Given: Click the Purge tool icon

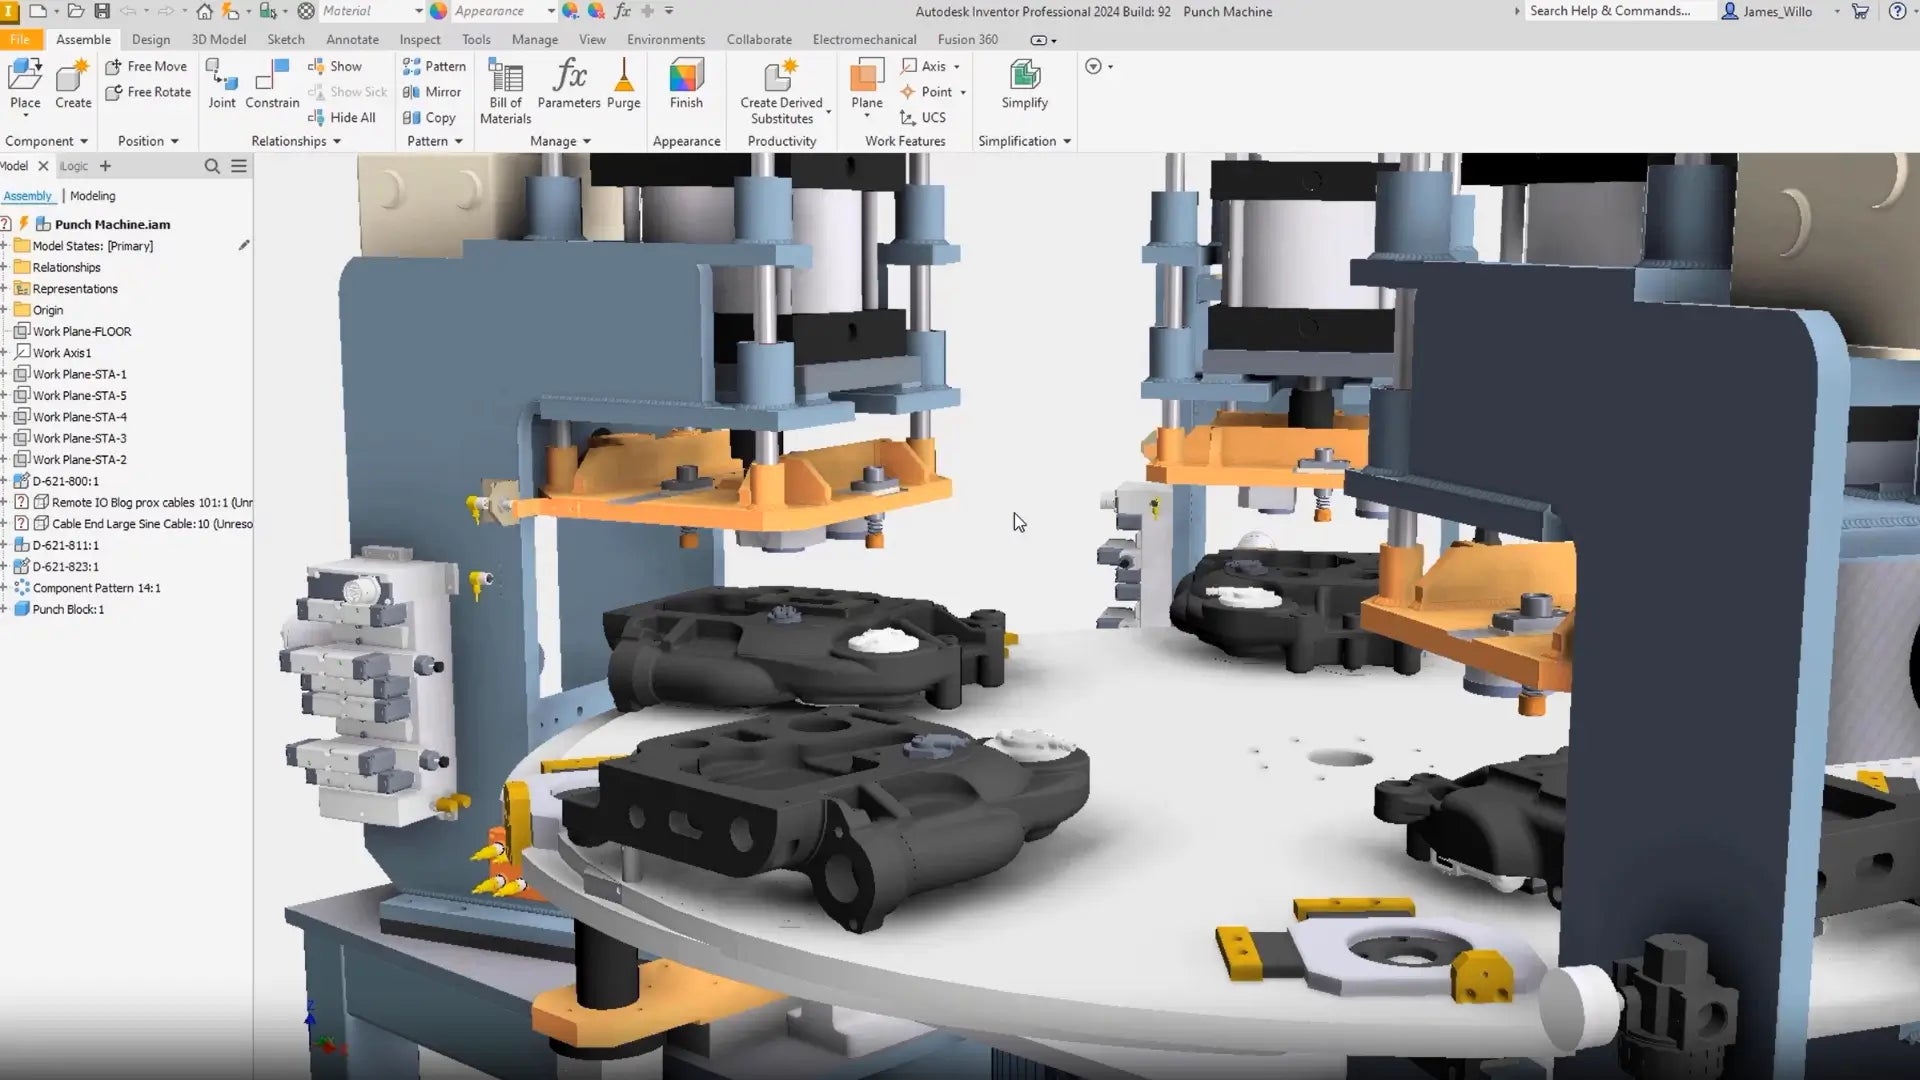Looking at the screenshot, I should click(623, 77).
